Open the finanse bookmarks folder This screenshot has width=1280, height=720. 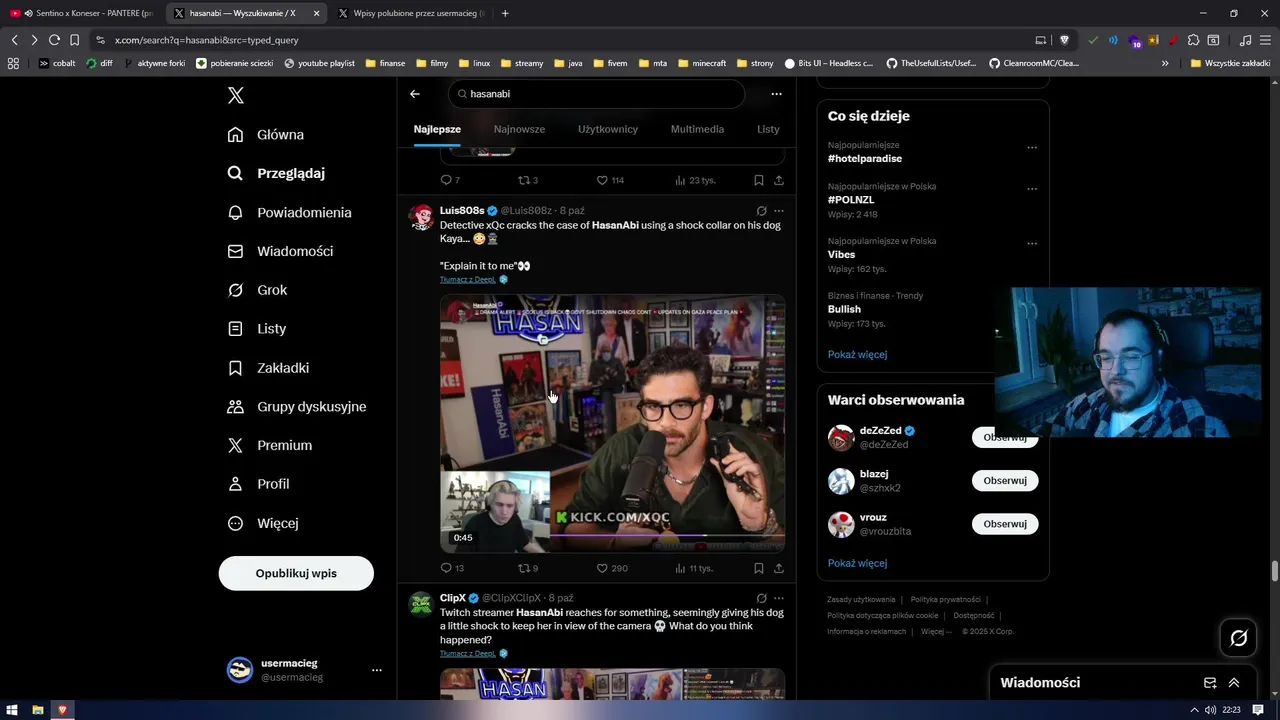(x=386, y=63)
